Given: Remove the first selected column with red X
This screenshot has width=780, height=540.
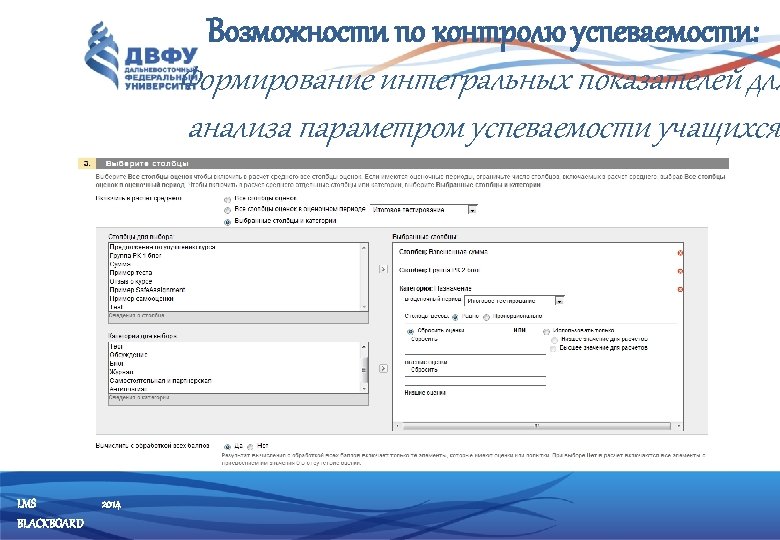Looking at the screenshot, I should click(680, 253).
